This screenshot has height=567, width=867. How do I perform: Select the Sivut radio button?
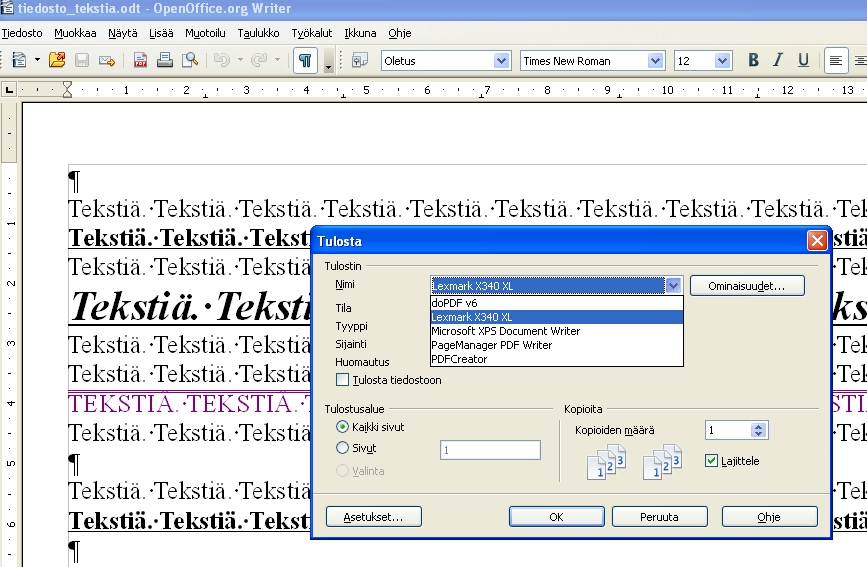[343, 448]
